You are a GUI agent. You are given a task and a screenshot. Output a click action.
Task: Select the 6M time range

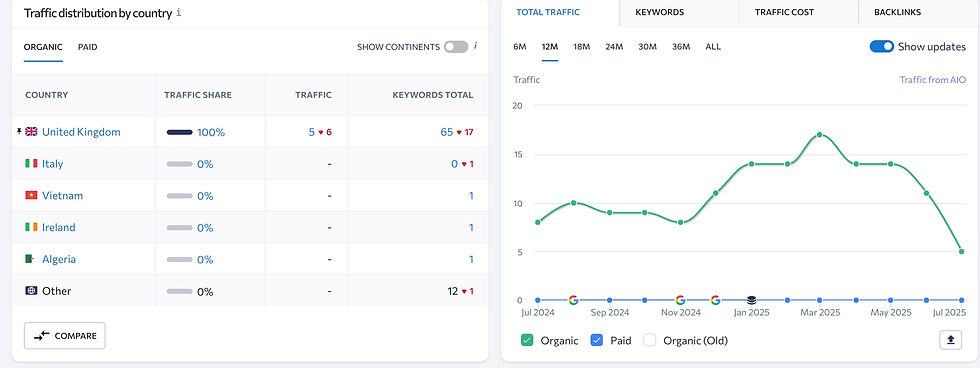(519, 47)
